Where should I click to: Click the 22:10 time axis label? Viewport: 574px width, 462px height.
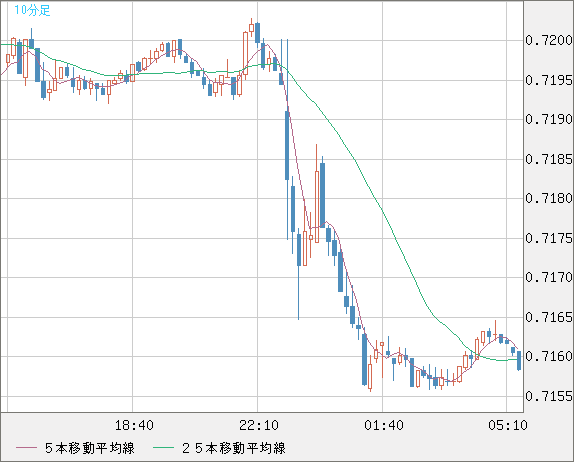click(x=259, y=425)
